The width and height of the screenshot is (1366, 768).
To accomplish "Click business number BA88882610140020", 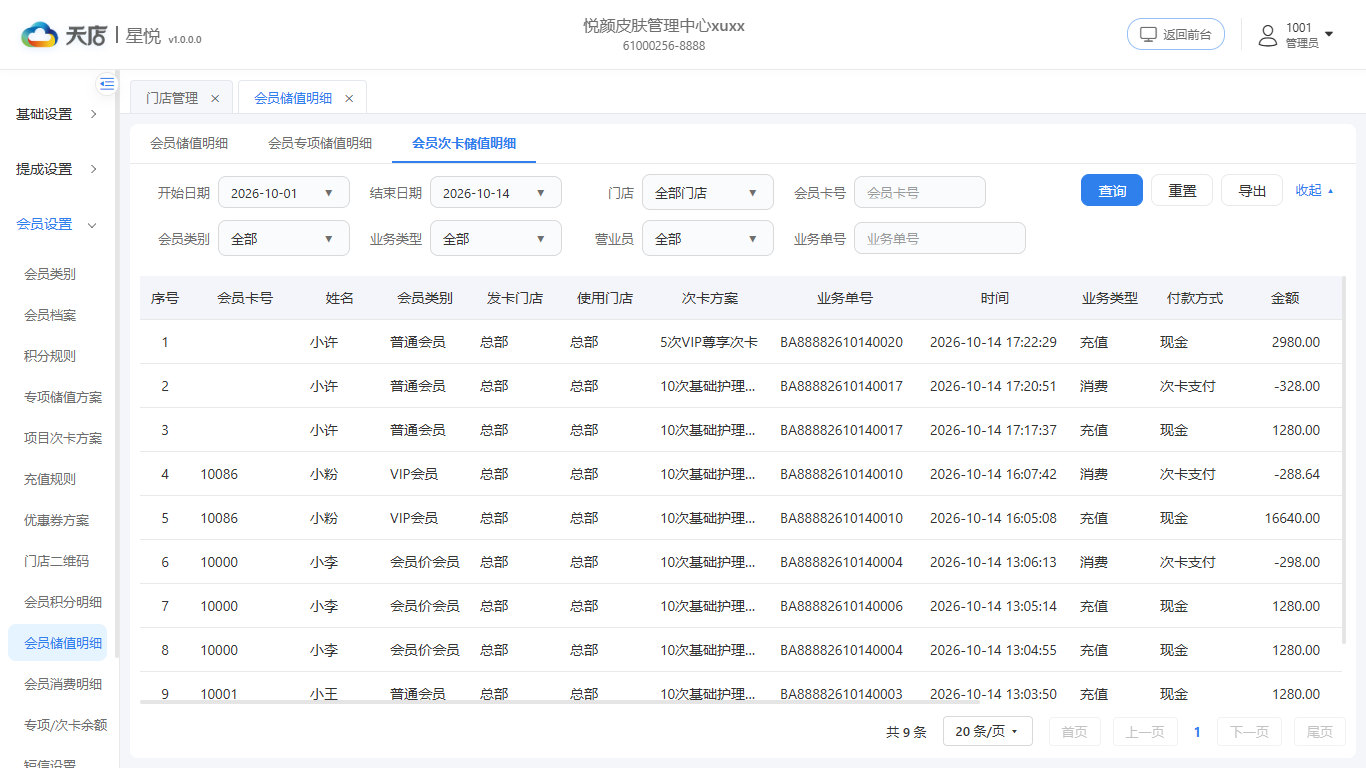I will coord(841,342).
